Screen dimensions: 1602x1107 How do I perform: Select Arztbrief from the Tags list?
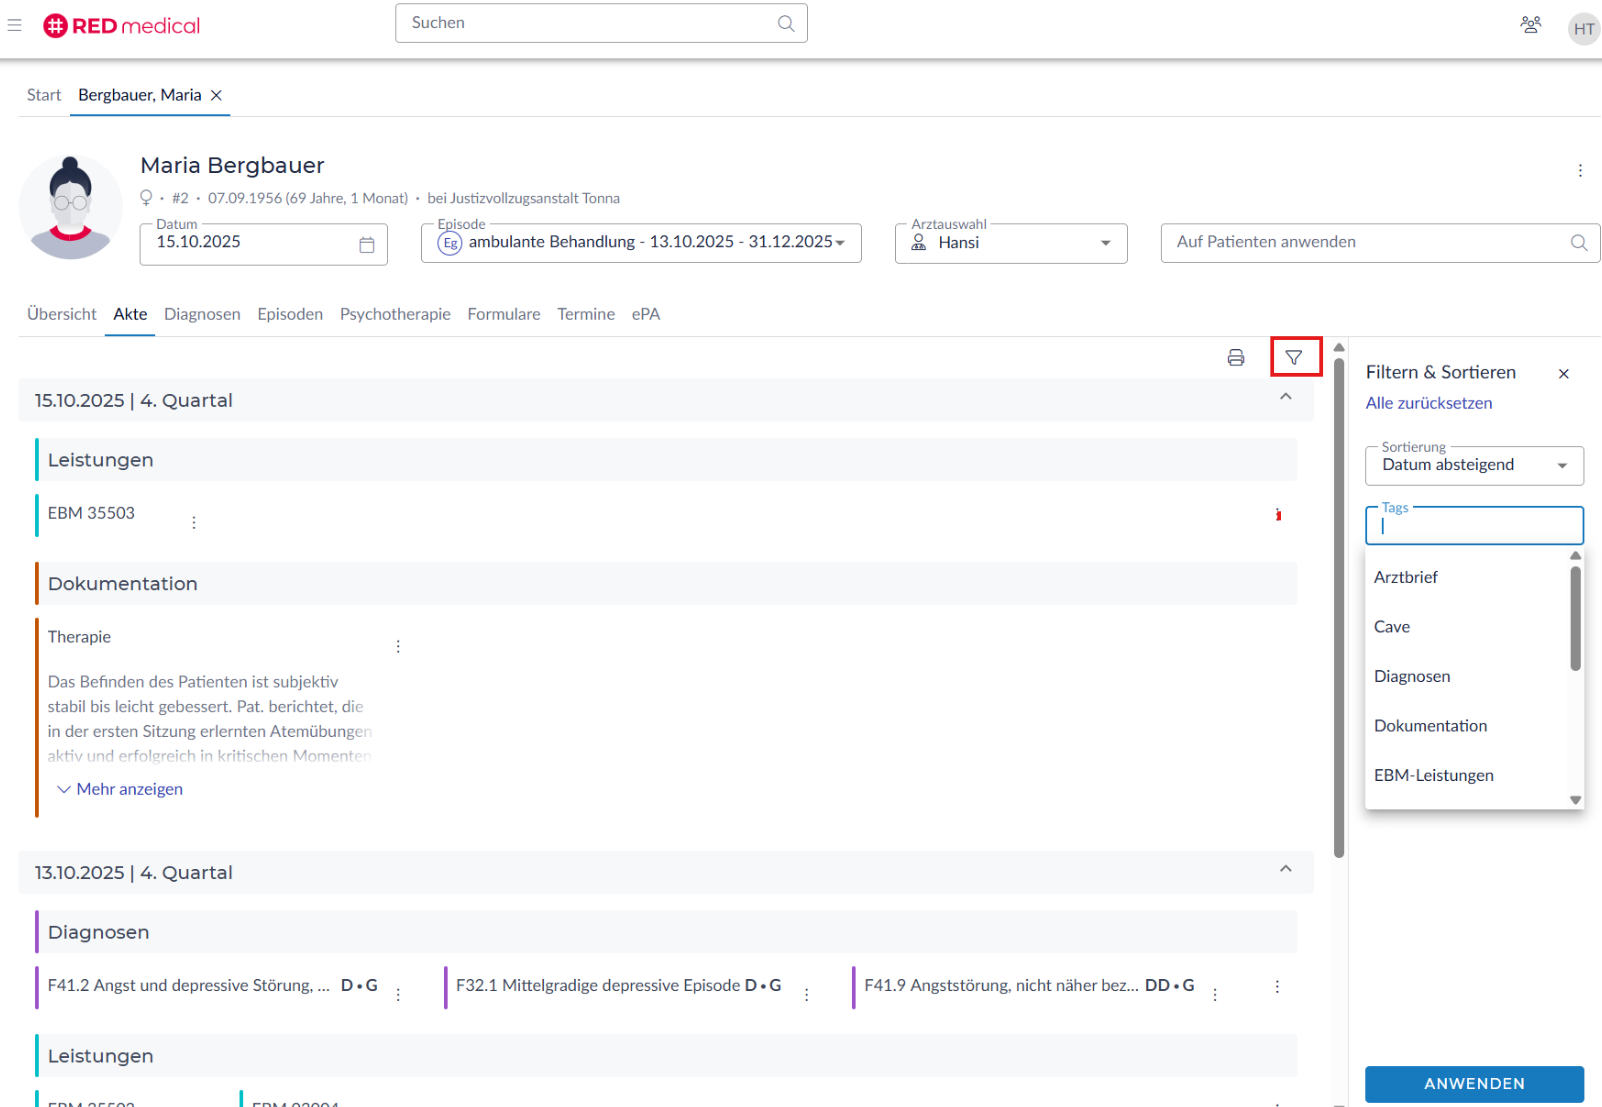coord(1405,577)
